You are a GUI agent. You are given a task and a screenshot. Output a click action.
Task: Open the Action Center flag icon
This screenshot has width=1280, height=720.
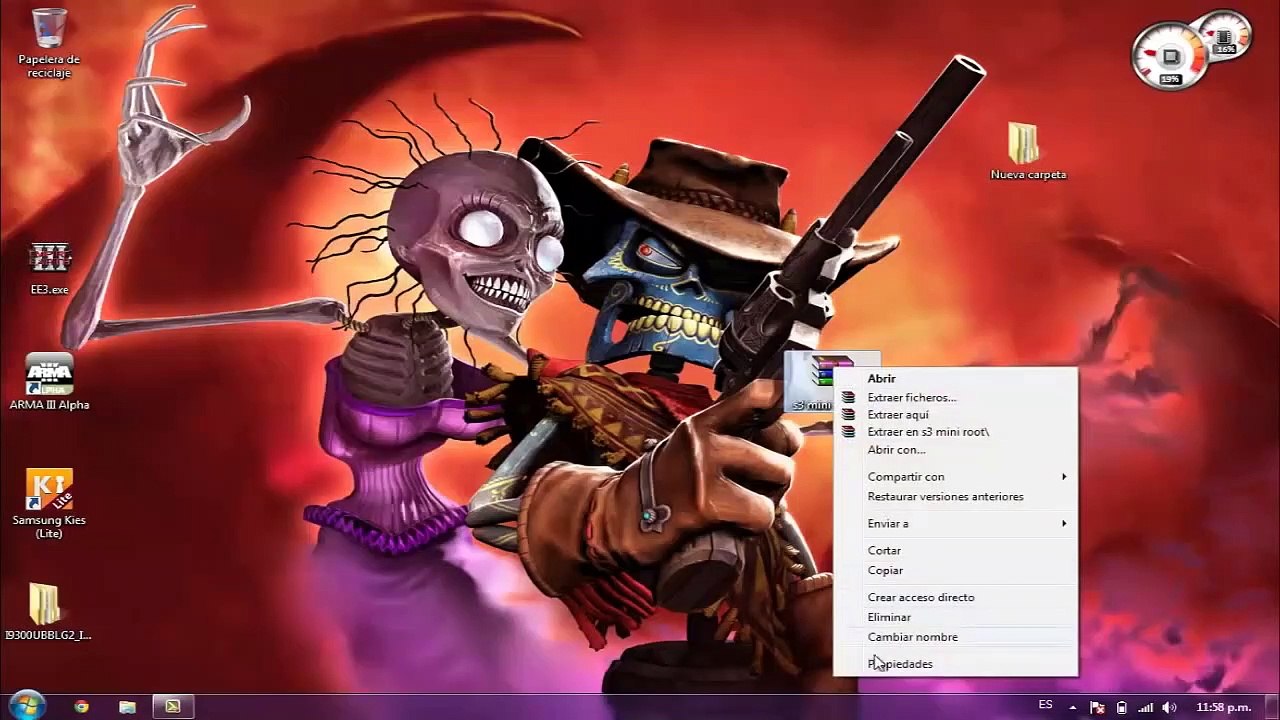point(1096,707)
